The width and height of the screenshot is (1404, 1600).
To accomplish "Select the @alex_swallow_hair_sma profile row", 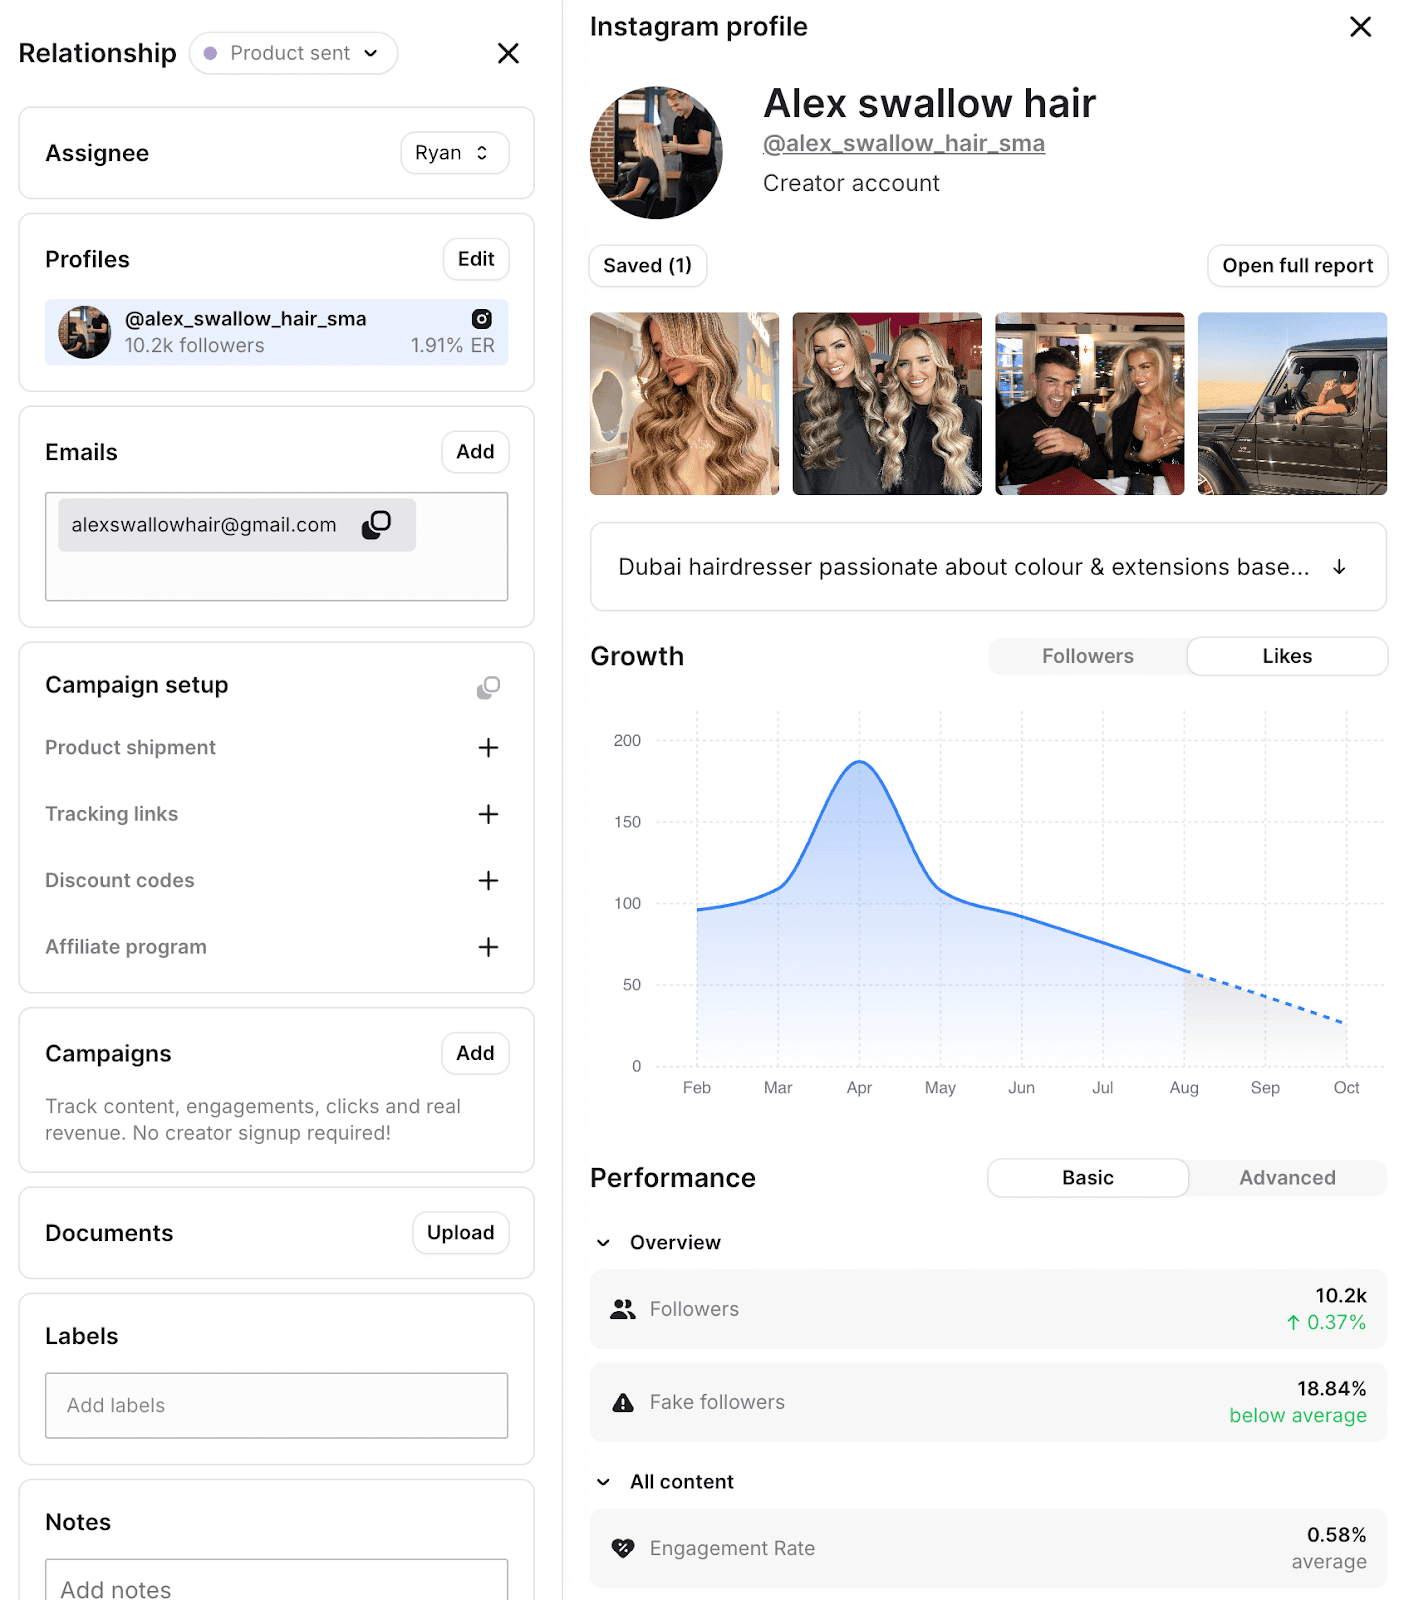I will 276,332.
